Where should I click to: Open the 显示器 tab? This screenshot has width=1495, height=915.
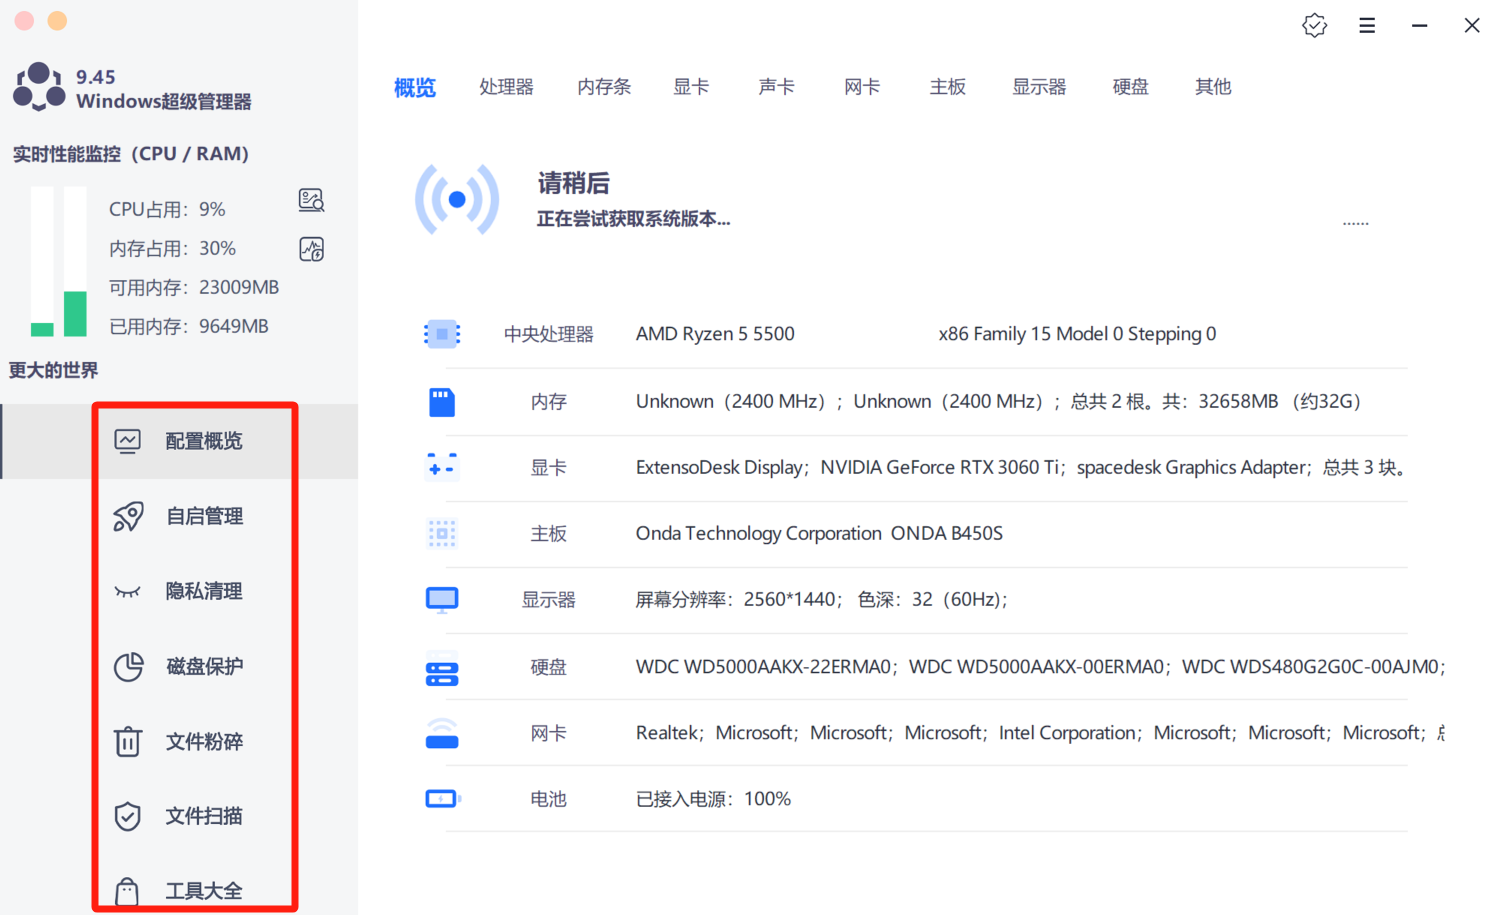pyautogui.click(x=1039, y=87)
